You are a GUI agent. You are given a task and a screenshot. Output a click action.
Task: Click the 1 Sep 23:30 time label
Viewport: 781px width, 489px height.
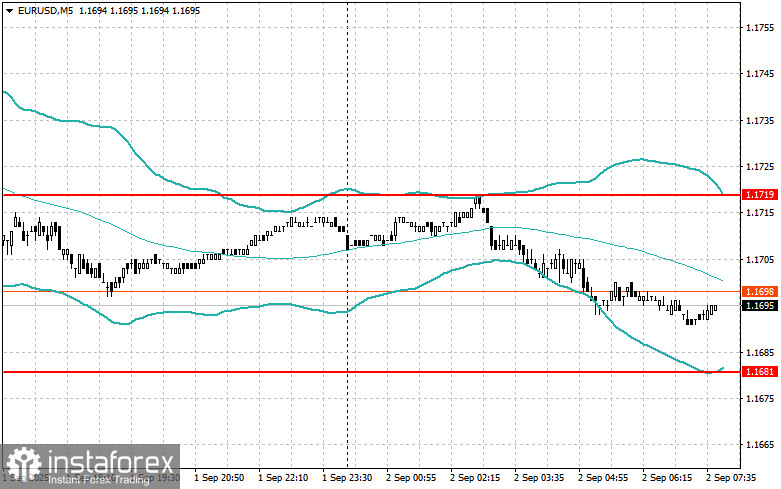tap(347, 478)
